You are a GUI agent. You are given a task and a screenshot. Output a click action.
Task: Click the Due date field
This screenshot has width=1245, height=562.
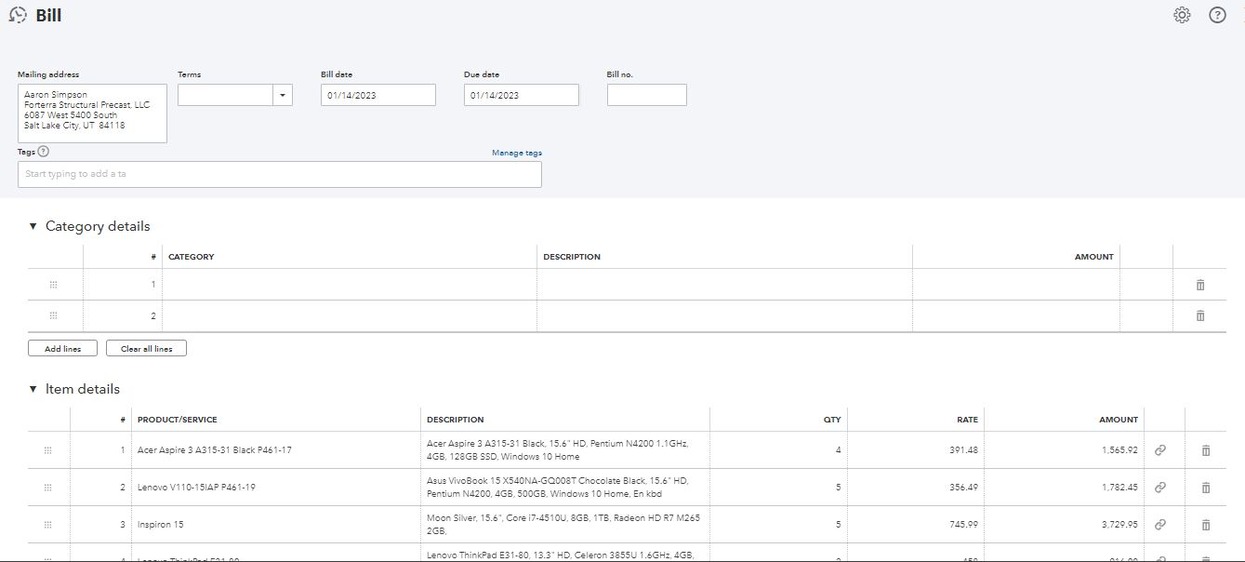521,95
